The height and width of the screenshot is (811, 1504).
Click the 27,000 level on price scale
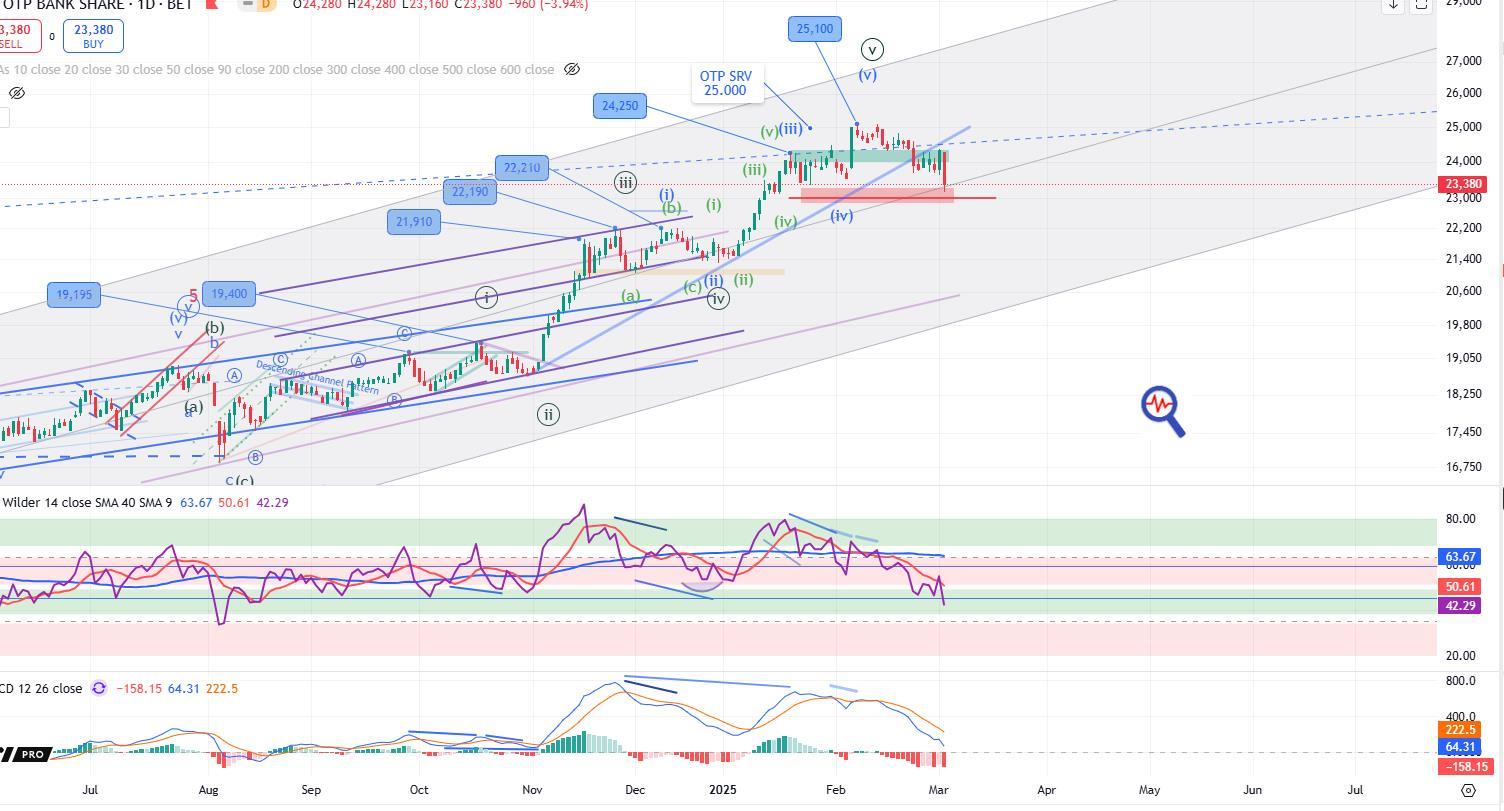tap(1464, 61)
